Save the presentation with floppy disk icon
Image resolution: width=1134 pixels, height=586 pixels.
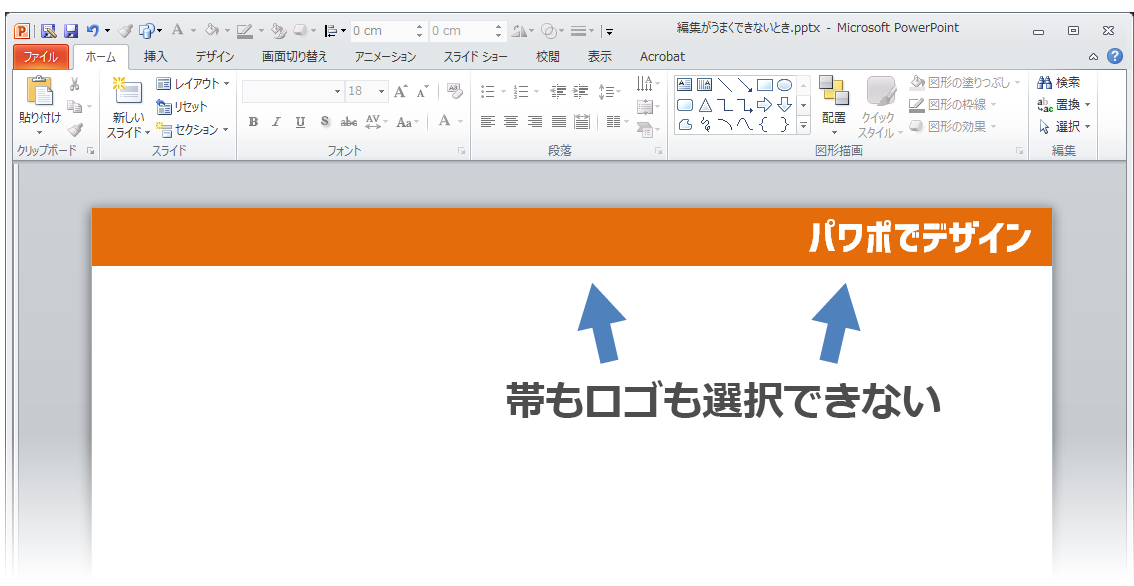[x=71, y=30]
